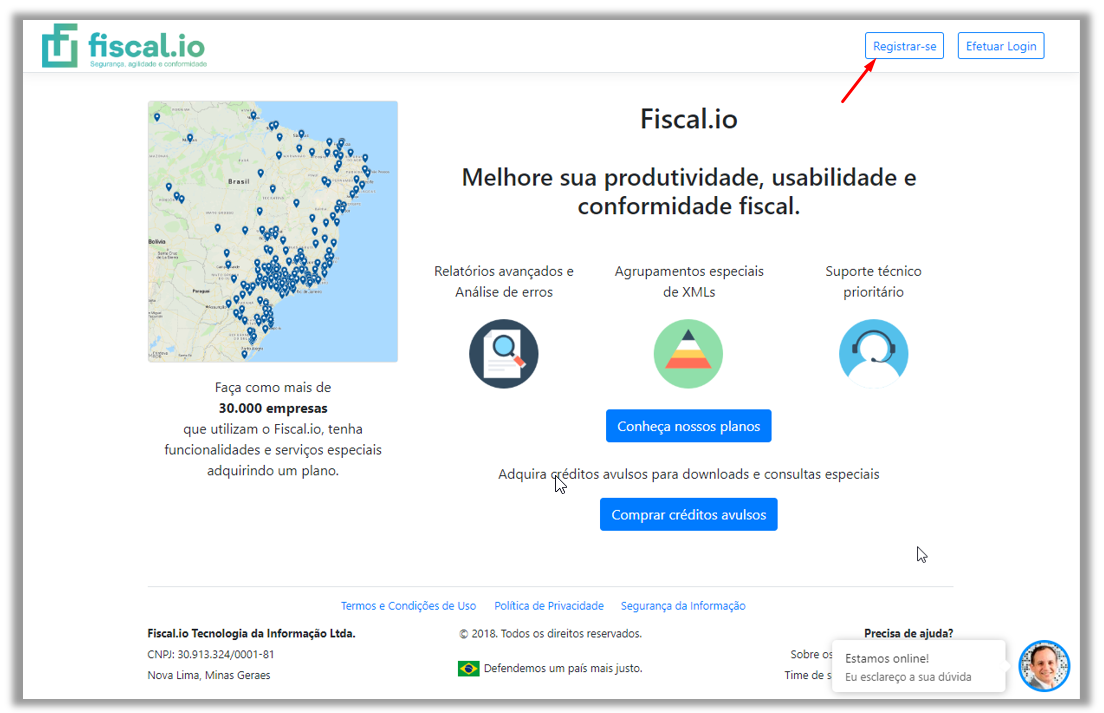Click the fiscal.io logo
The image size is (1104, 713).
pyautogui.click(x=123, y=46)
